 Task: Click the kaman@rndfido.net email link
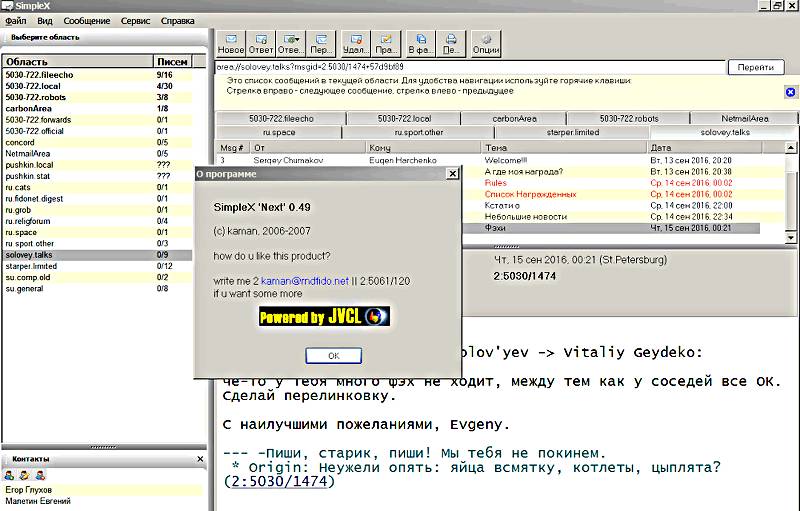305,281
